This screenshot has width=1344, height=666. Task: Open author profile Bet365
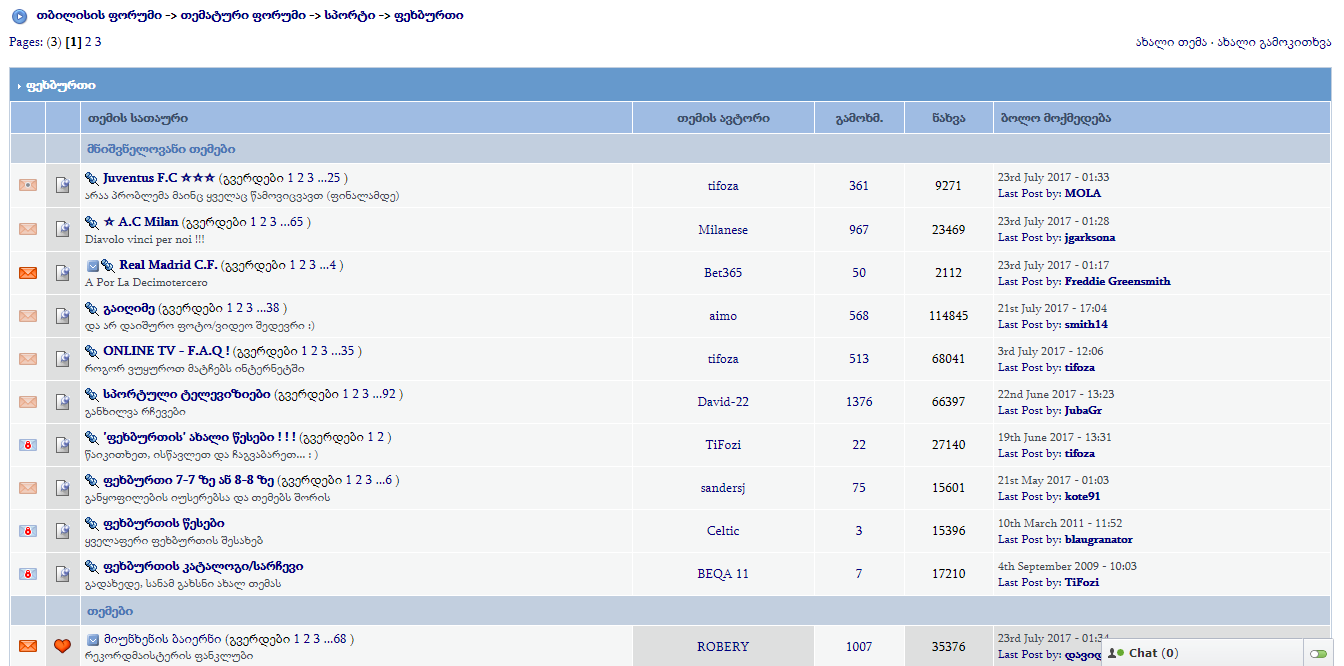point(723,273)
